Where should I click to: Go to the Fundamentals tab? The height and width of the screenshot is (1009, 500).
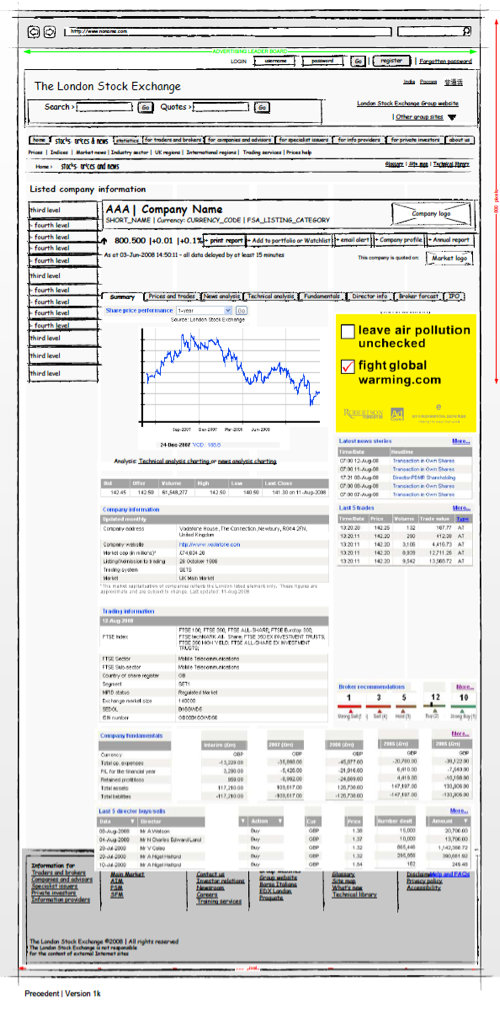pos(322,297)
